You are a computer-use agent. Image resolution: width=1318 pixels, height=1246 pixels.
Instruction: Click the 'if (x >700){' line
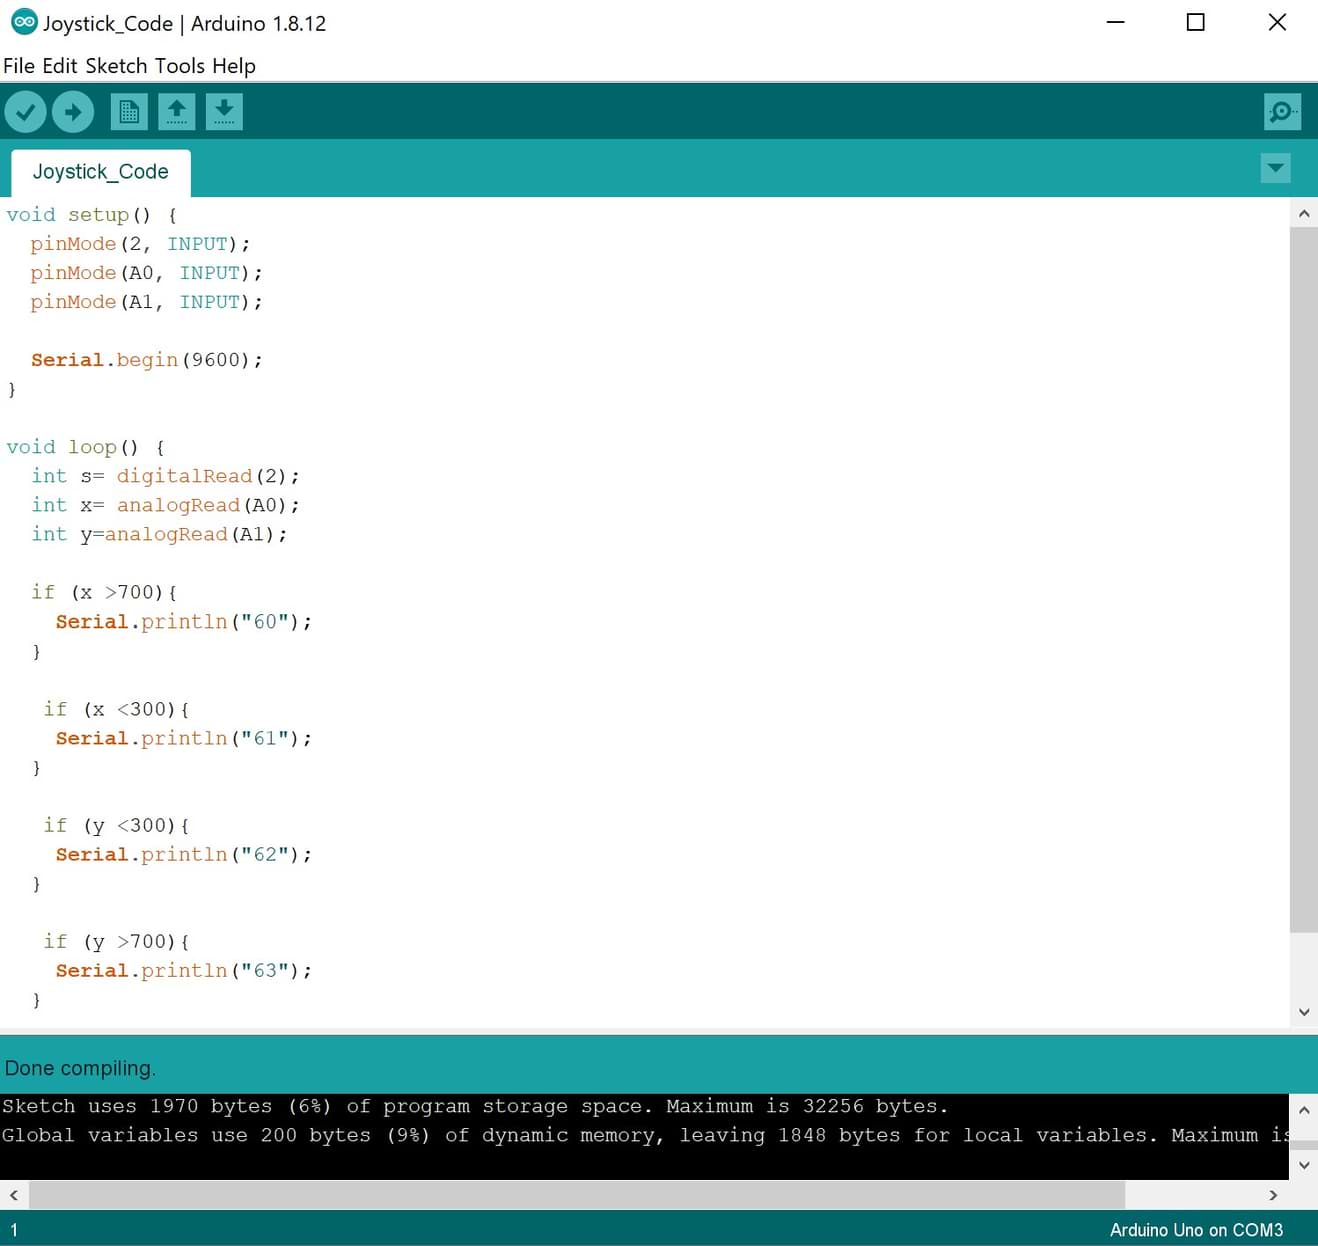(x=104, y=592)
